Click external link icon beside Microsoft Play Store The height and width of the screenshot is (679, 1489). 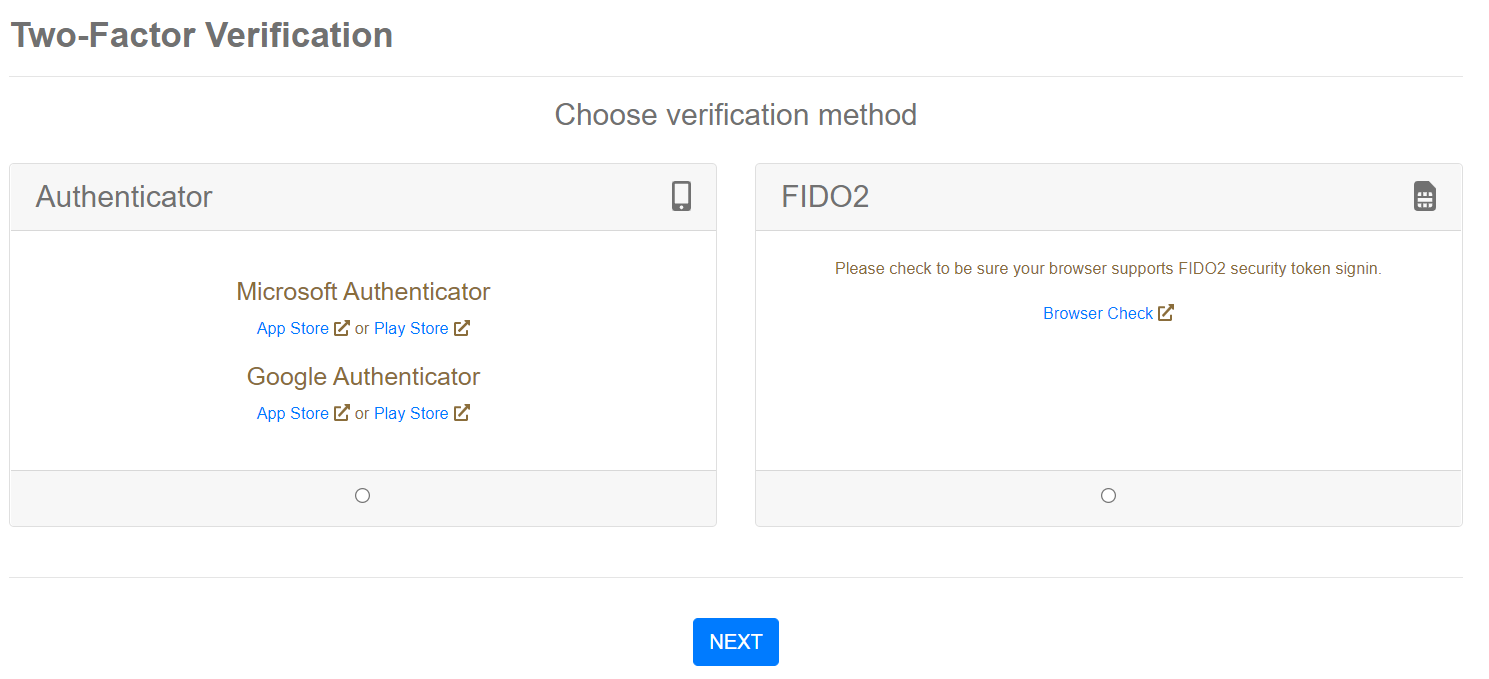[462, 328]
